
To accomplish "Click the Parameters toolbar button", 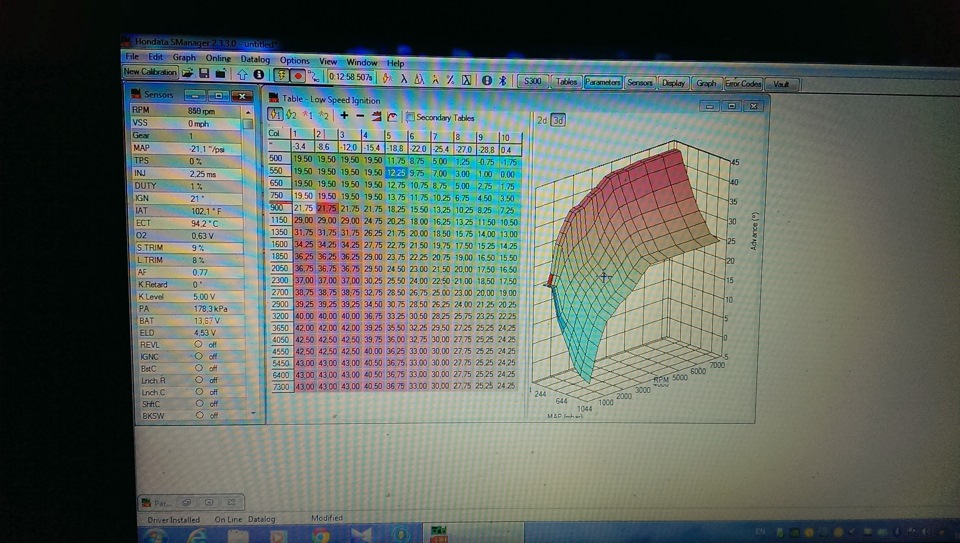I will point(602,82).
